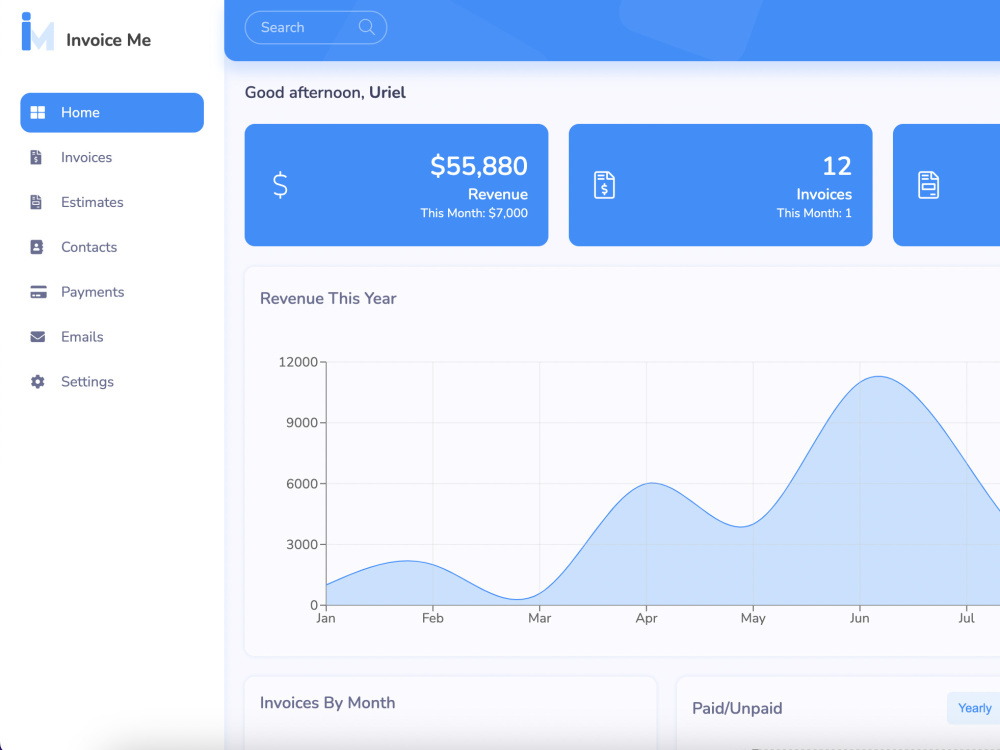Screen dimensions: 1000x750
Task: Click the Emails envelope icon
Action: coord(38,337)
